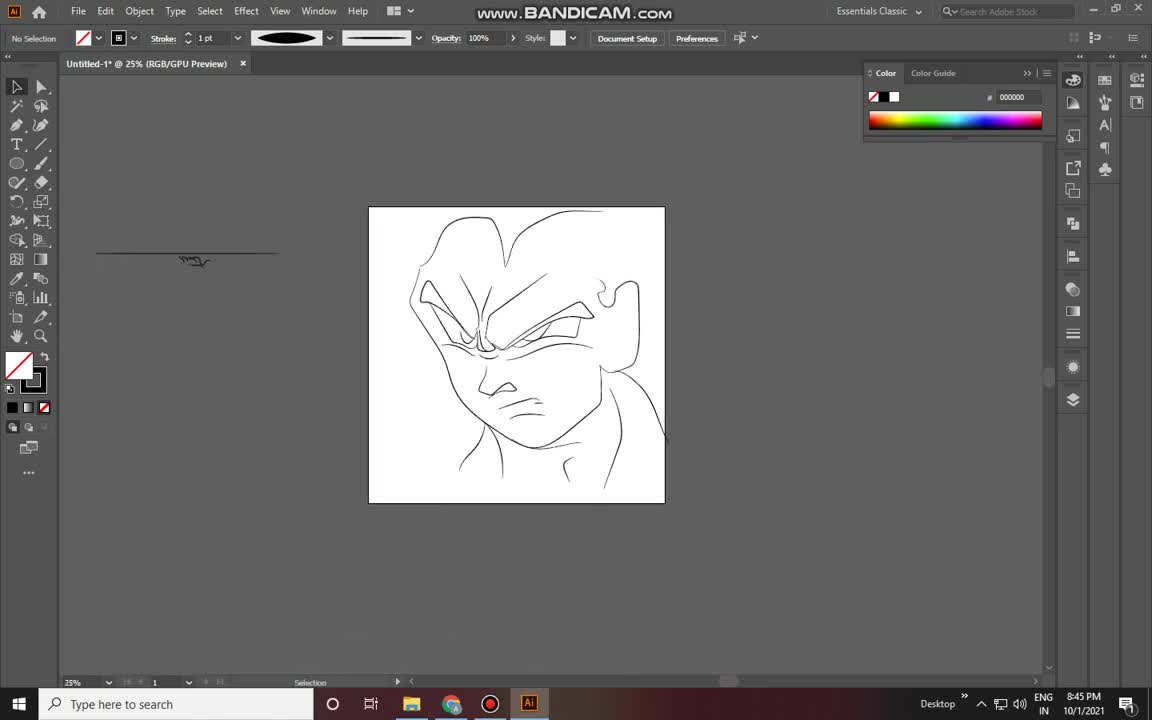1152x720 pixels.
Task: Expand the Opacity slider arrow
Action: pos(513,38)
